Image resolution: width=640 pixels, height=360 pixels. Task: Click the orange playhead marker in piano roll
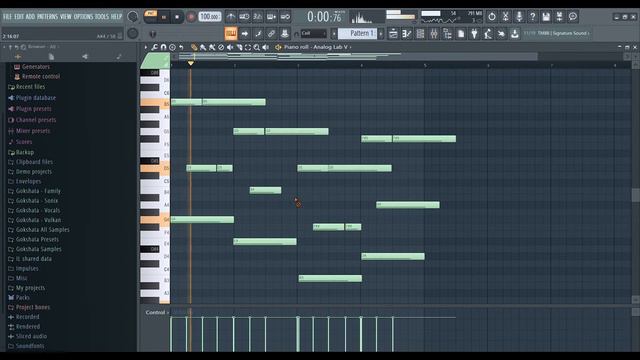click(191, 63)
